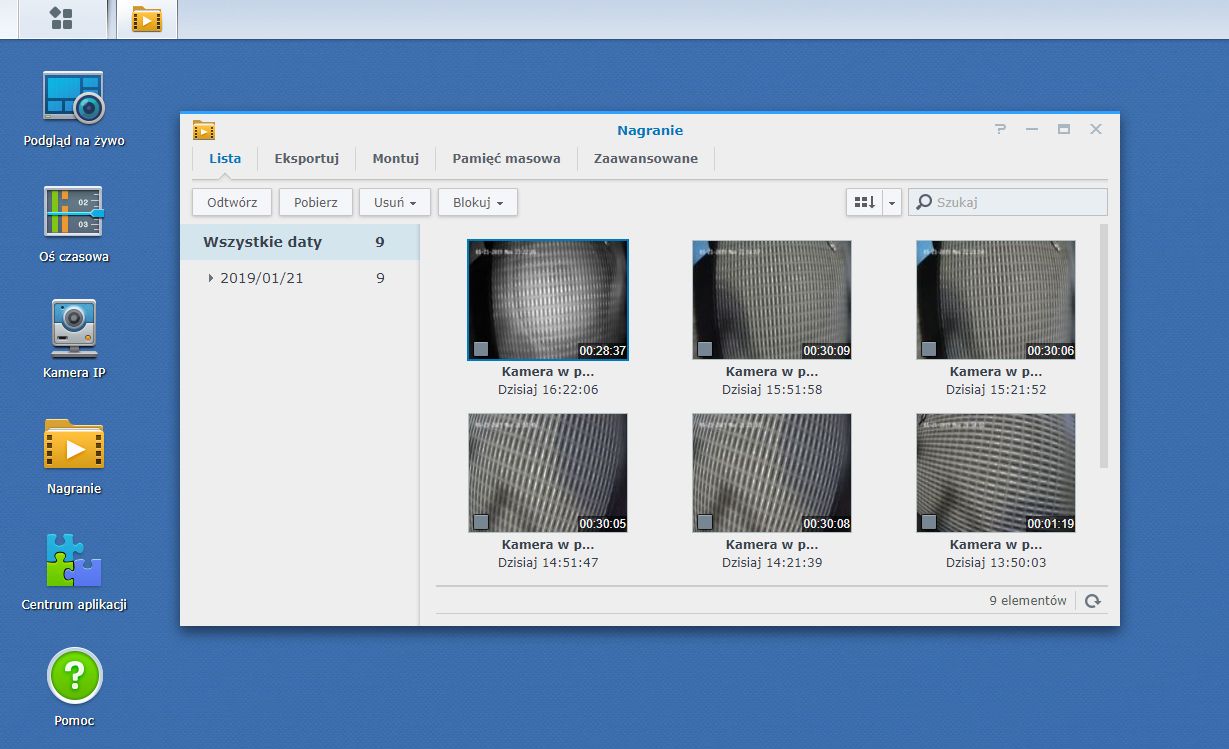The width and height of the screenshot is (1229, 749).
Task: Click the refresh icon beside 9 elementów
Action: click(1093, 601)
